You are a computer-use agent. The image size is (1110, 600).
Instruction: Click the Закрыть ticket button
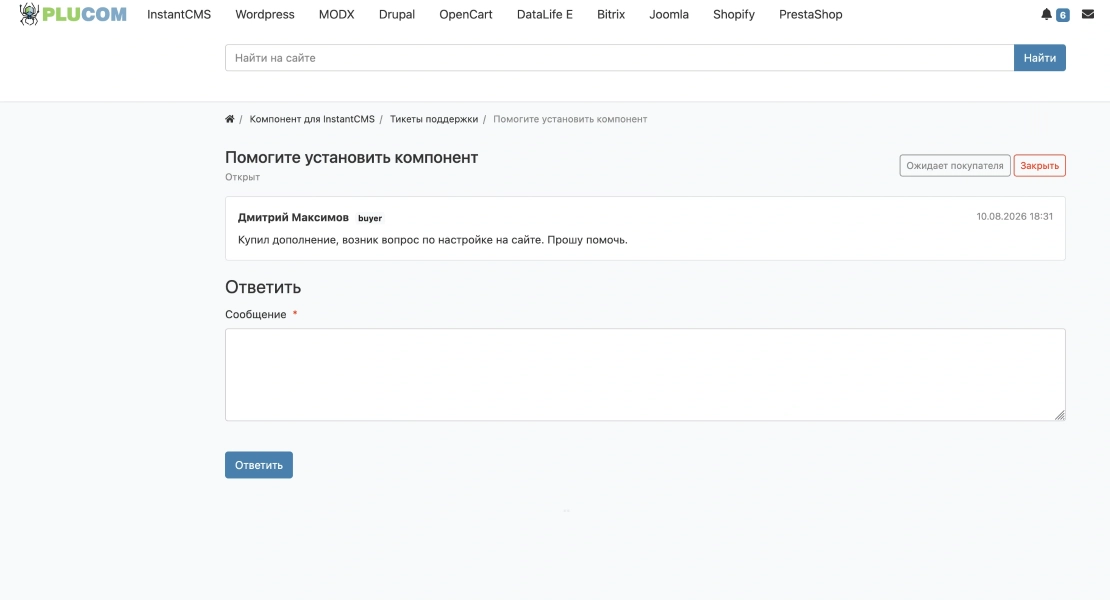click(1039, 166)
